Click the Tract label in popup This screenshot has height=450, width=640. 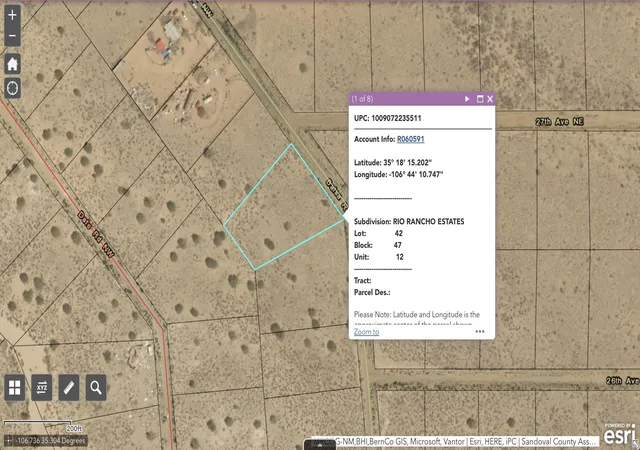[x=362, y=281]
